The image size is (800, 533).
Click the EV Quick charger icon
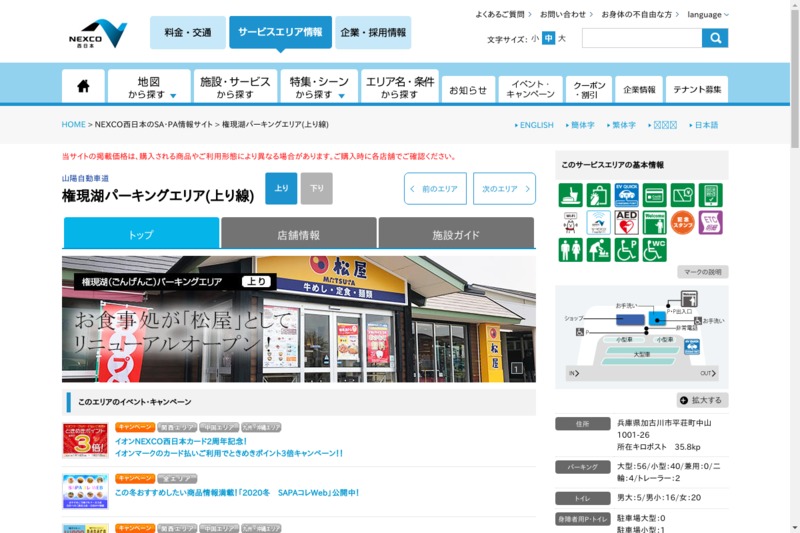click(x=627, y=195)
